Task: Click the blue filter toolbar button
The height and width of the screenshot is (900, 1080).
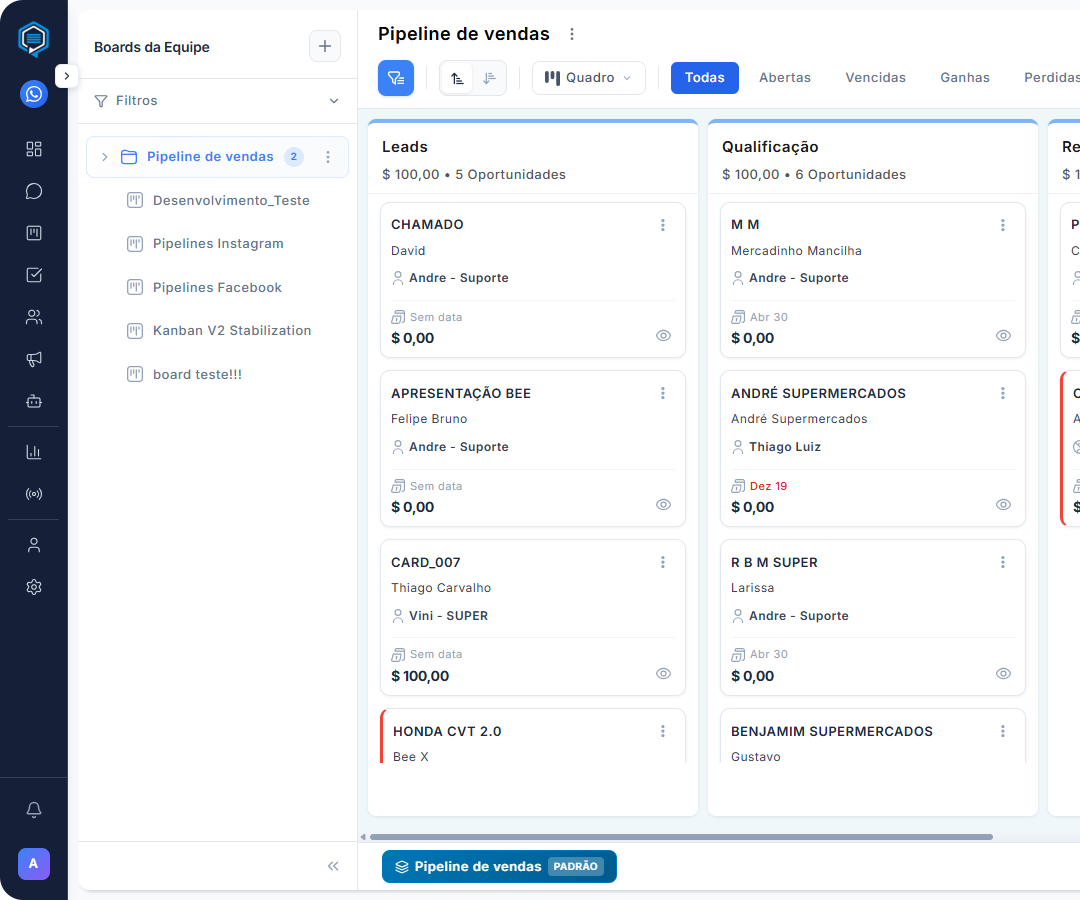Action: (x=396, y=78)
